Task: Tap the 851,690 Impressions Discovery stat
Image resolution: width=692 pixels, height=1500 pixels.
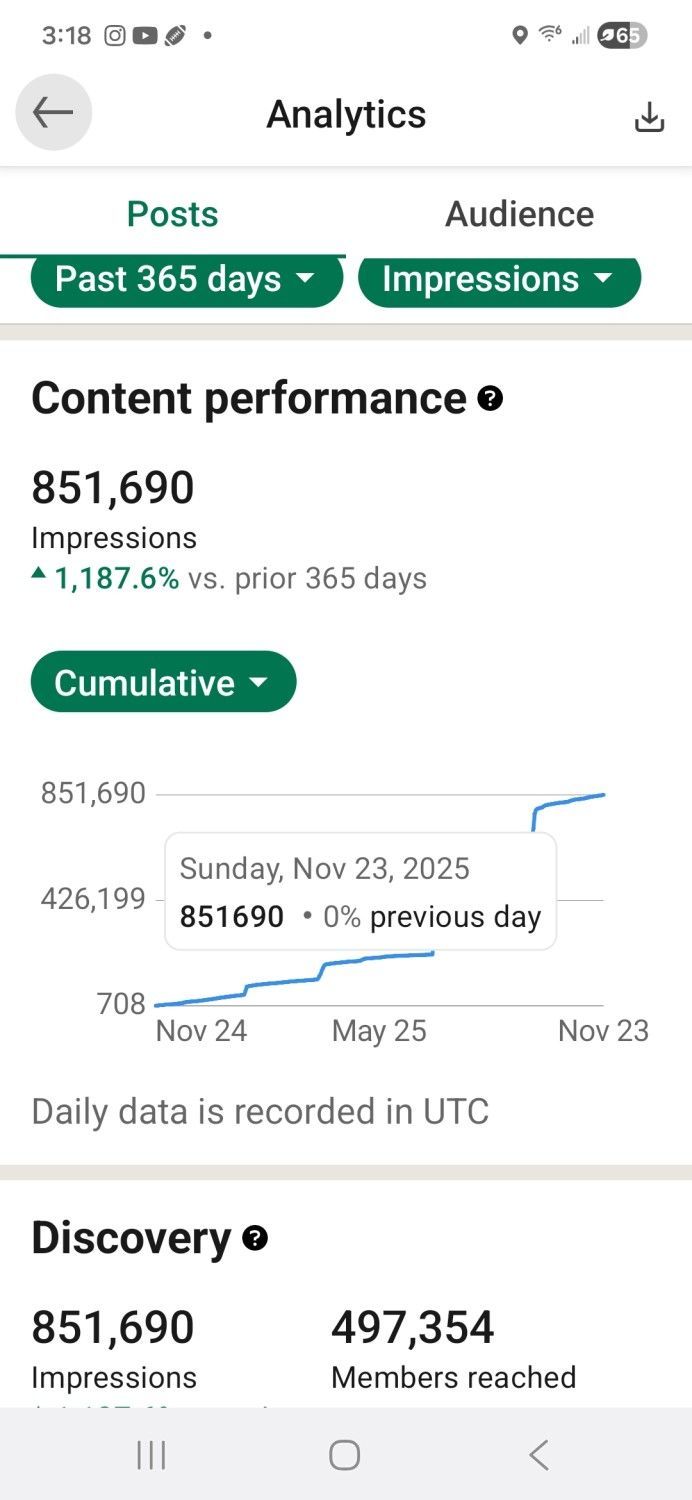Action: 113,1347
